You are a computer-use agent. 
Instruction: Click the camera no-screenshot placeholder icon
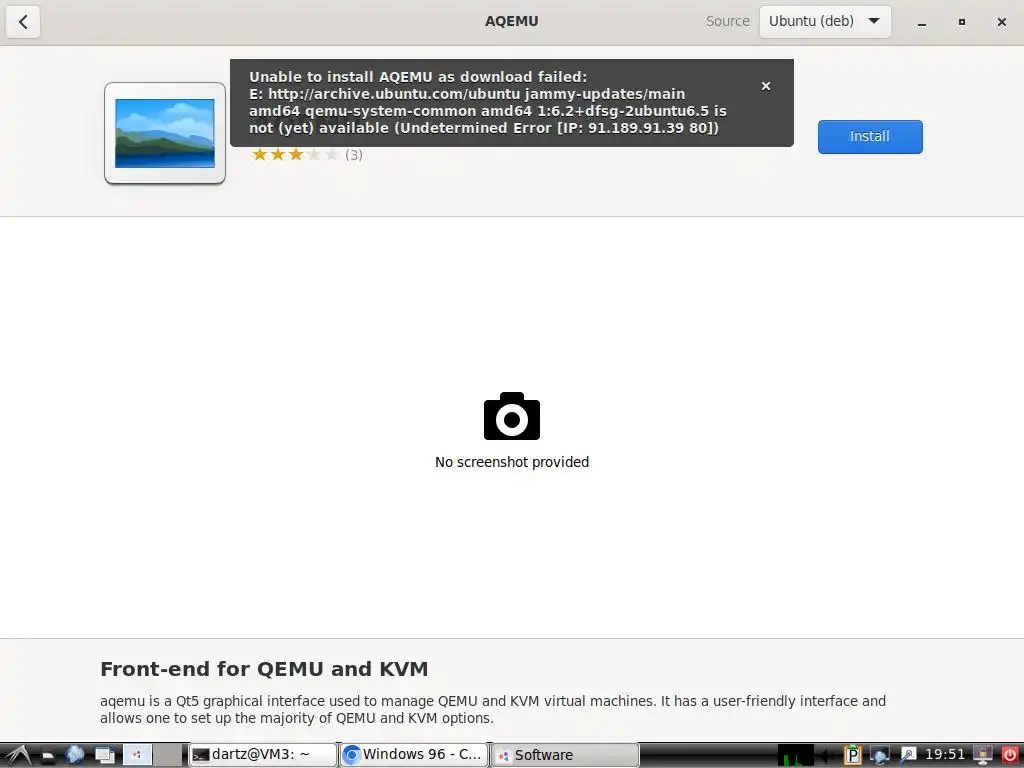[512, 416]
